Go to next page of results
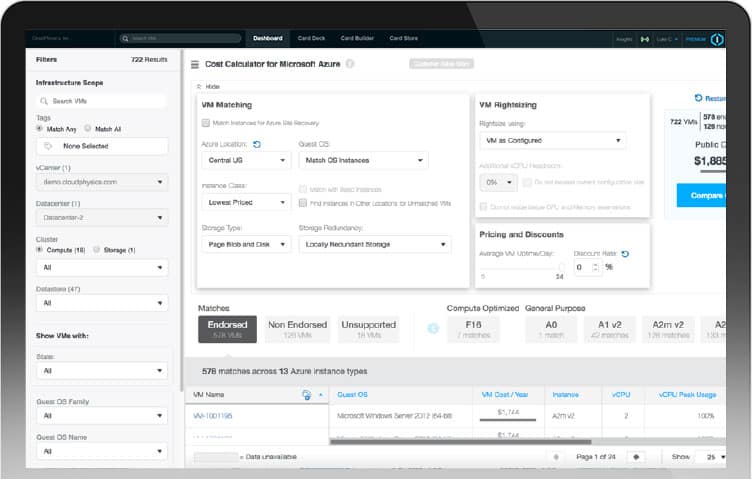The image size is (752, 479). [x=636, y=457]
